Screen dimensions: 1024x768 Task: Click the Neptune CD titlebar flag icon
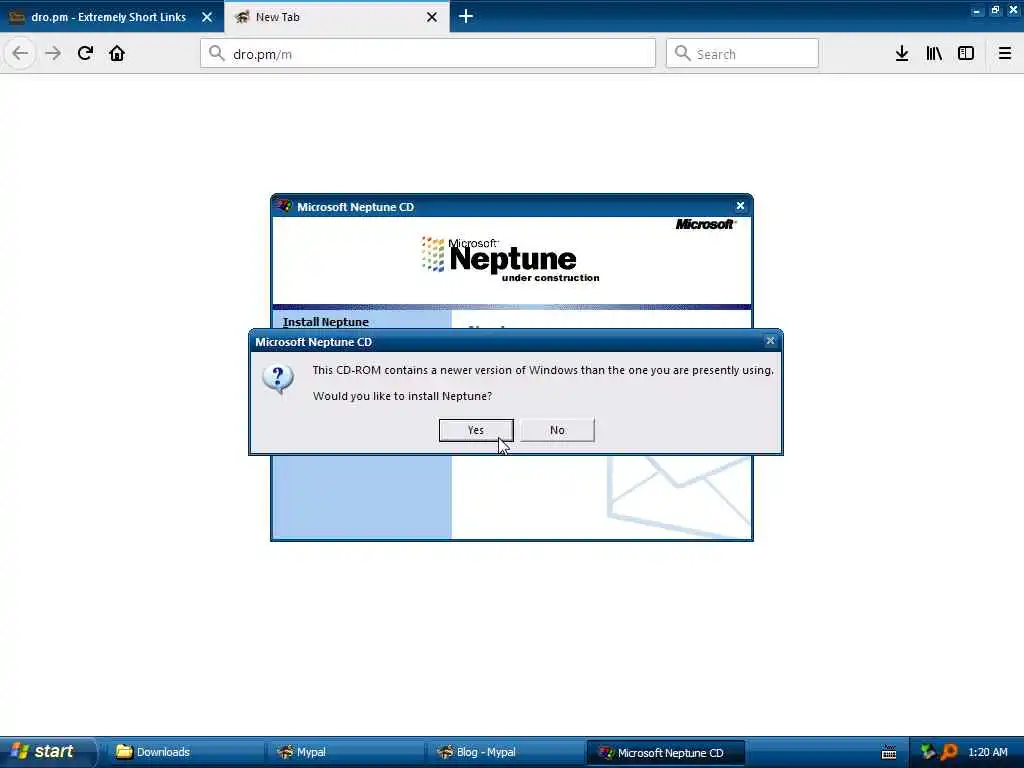pyautogui.click(x=284, y=206)
